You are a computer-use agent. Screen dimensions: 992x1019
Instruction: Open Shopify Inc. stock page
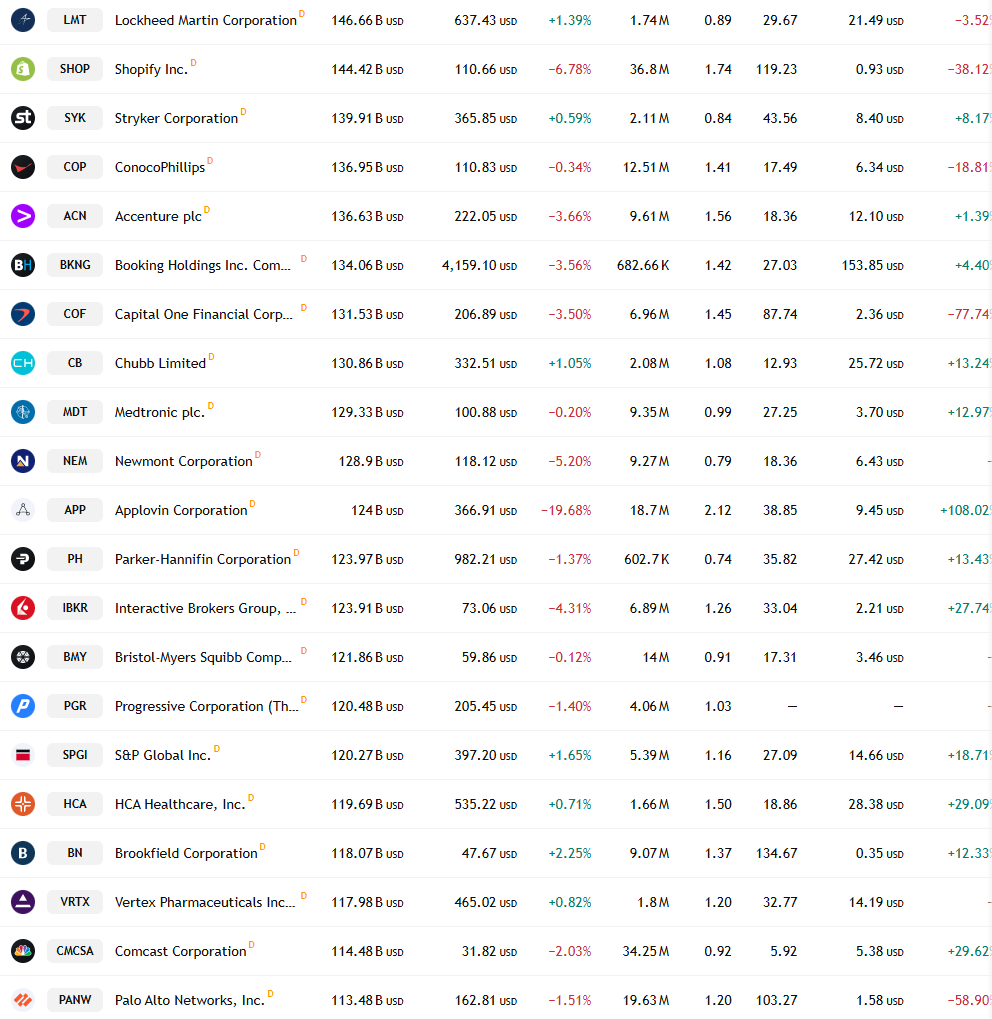coord(151,70)
